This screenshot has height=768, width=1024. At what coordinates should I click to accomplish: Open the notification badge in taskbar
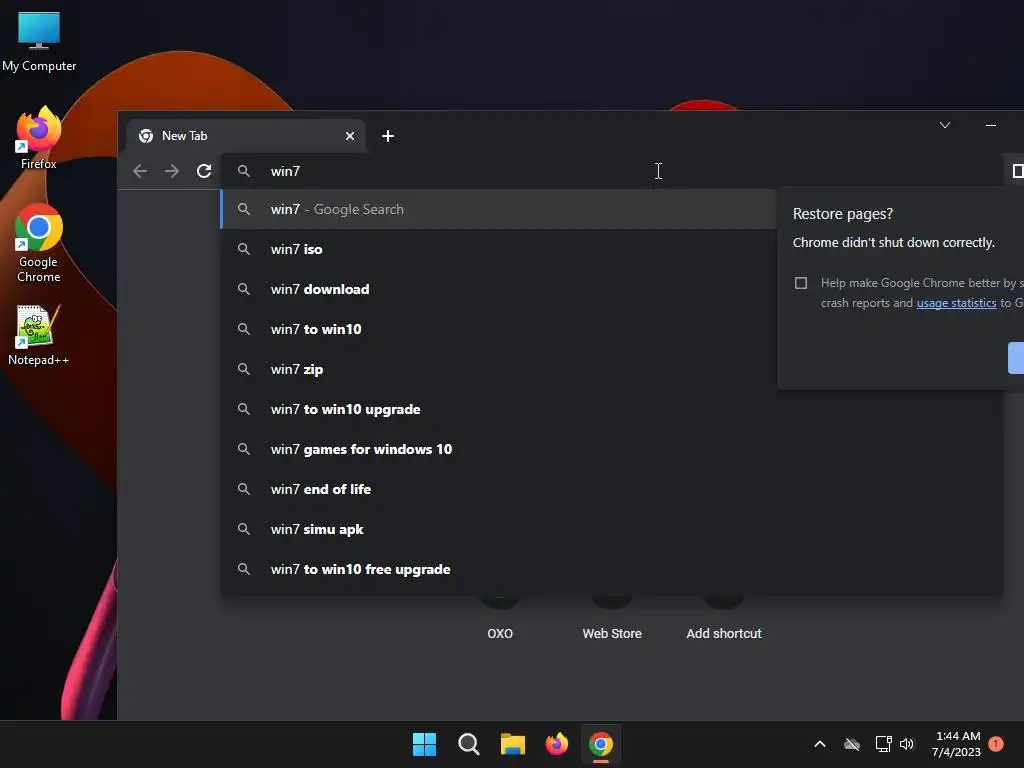pyautogui.click(x=995, y=744)
